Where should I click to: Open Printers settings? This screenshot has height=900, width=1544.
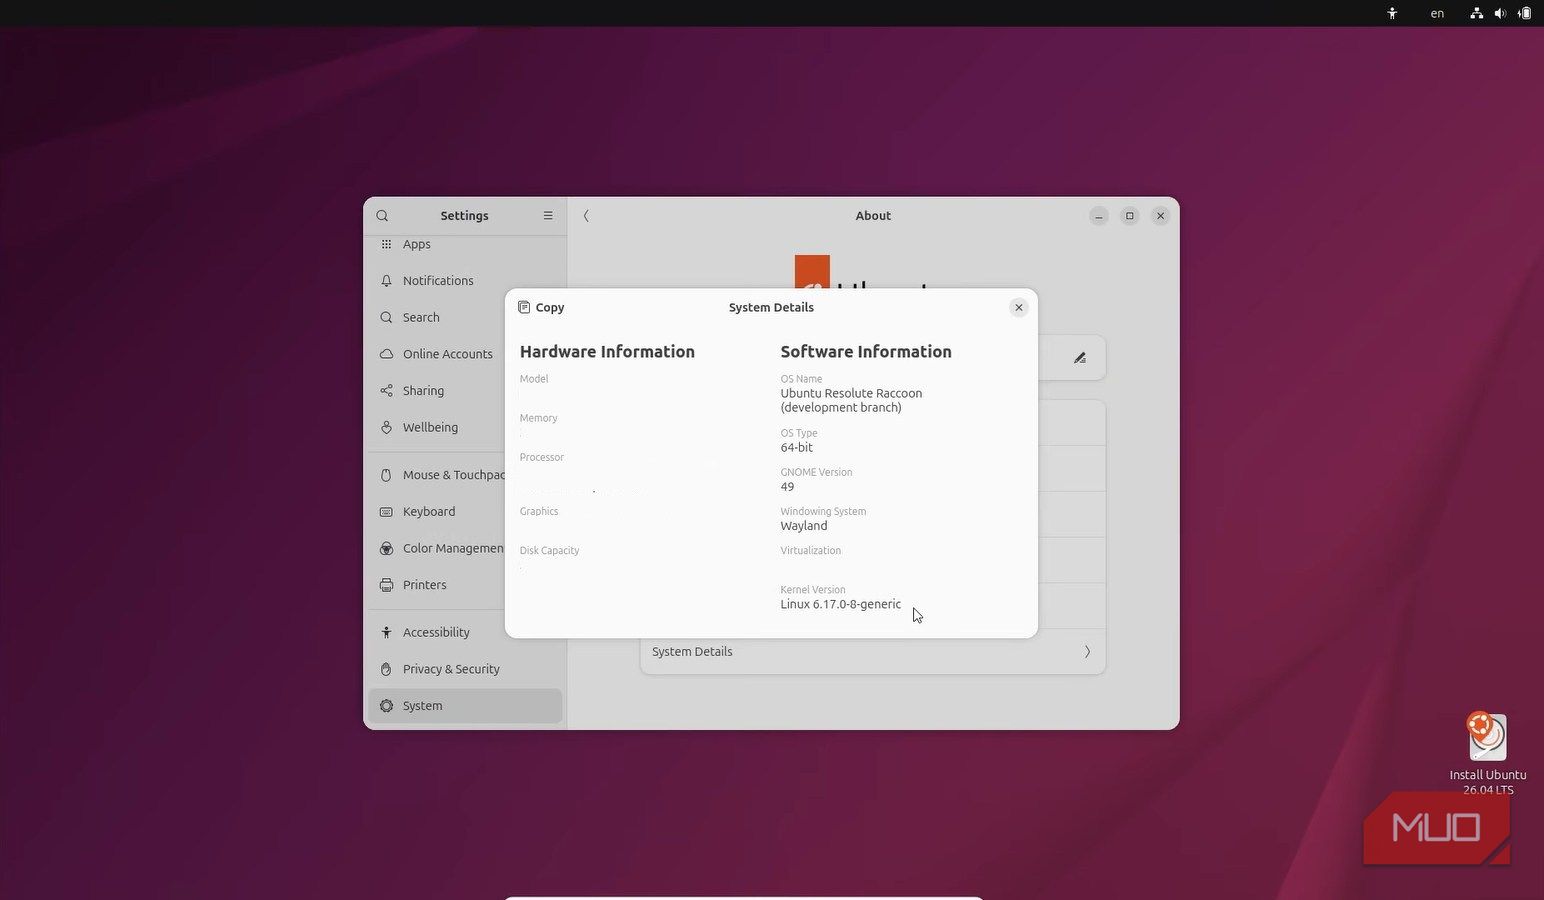click(465, 585)
